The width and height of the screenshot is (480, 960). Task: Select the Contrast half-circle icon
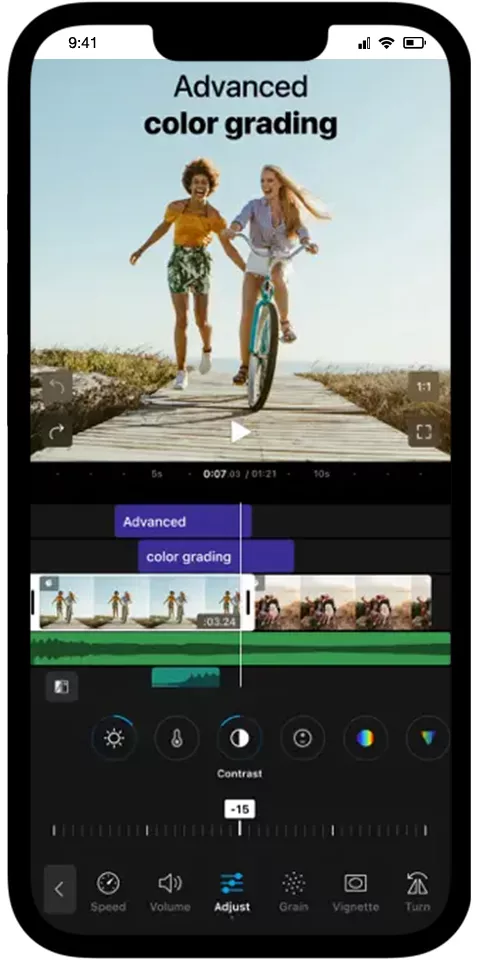(239, 738)
